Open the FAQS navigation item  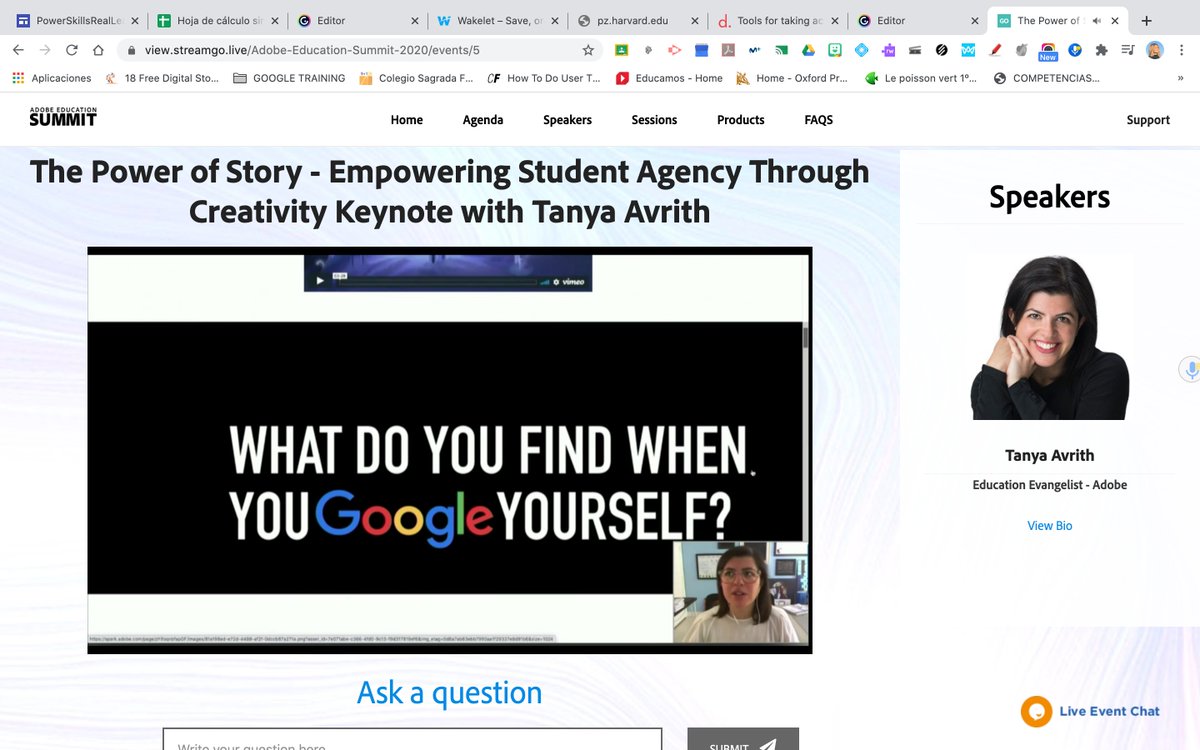[x=818, y=120]
